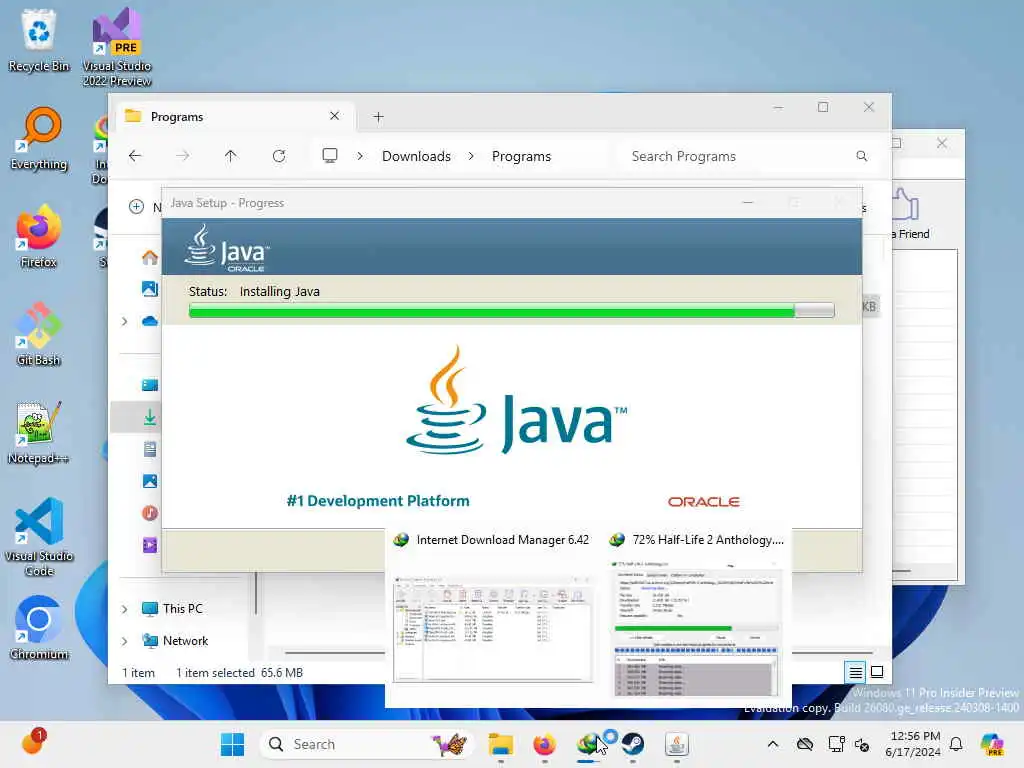Viewport: 1024px width, 768px height.
Task: Select Network in navigation pane
Action: (185, 641)
